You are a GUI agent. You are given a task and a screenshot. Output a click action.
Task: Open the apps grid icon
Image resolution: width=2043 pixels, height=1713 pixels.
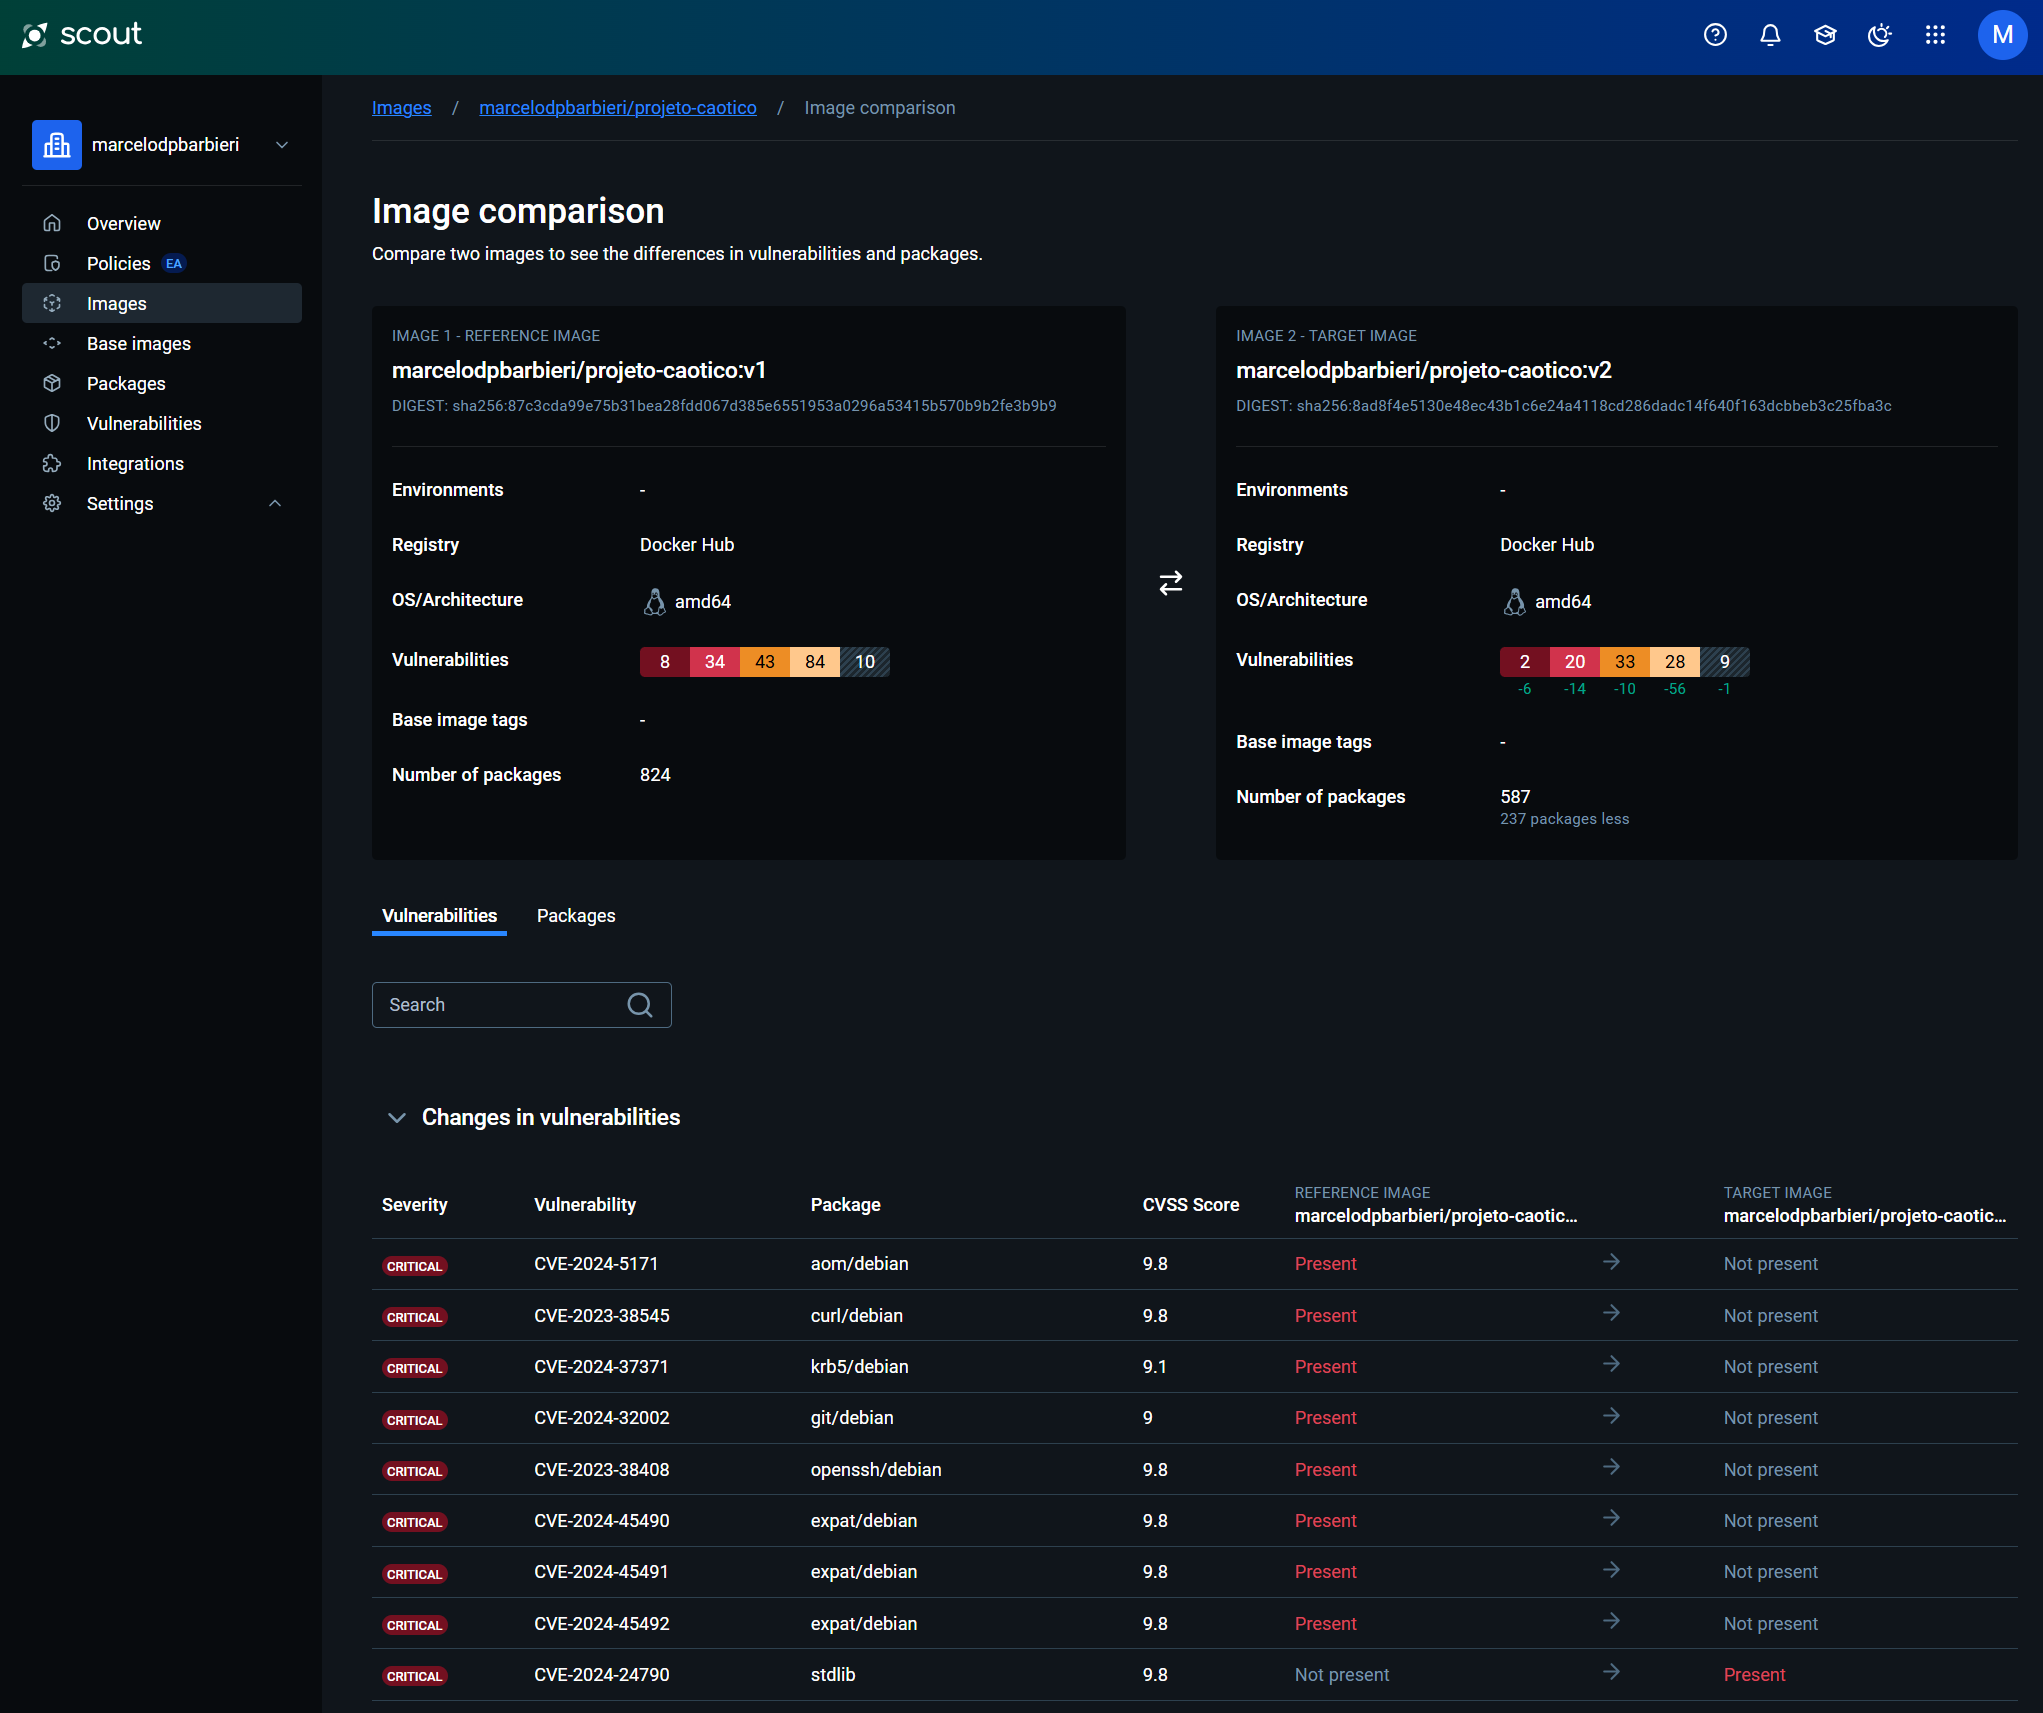point(1935,35)
